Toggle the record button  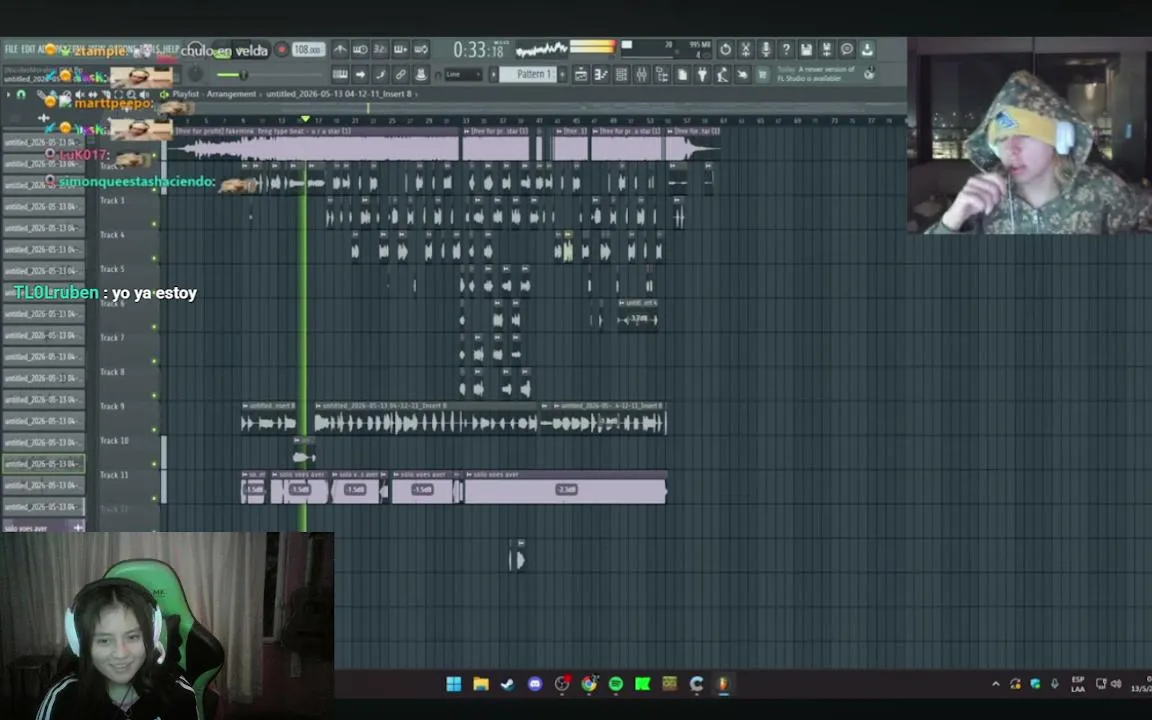281,50
